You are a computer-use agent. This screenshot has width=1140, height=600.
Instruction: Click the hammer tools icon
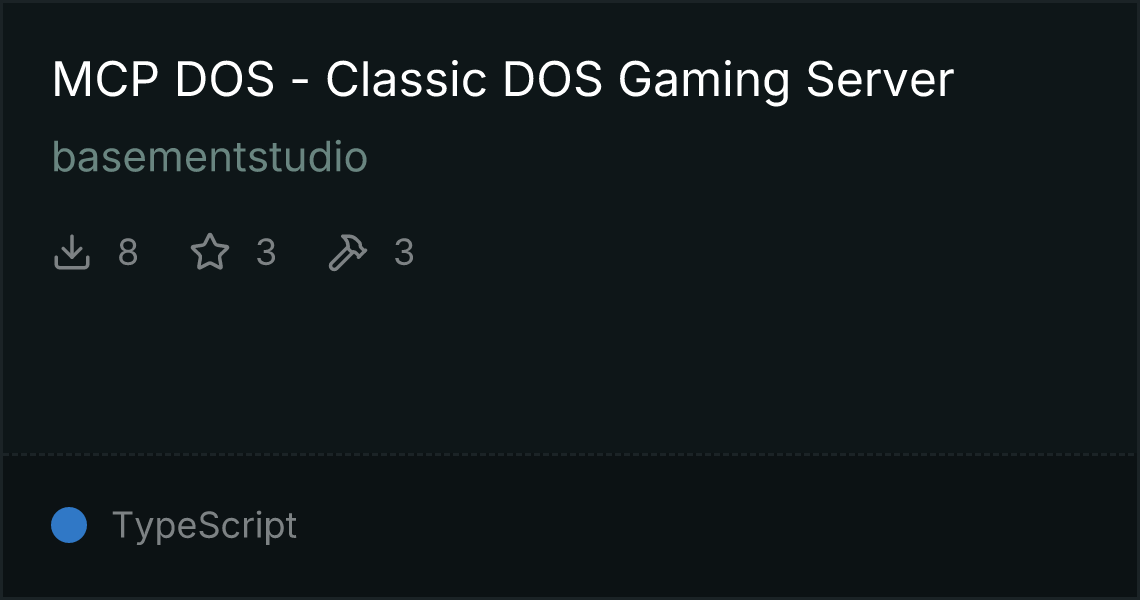(348, 252)
